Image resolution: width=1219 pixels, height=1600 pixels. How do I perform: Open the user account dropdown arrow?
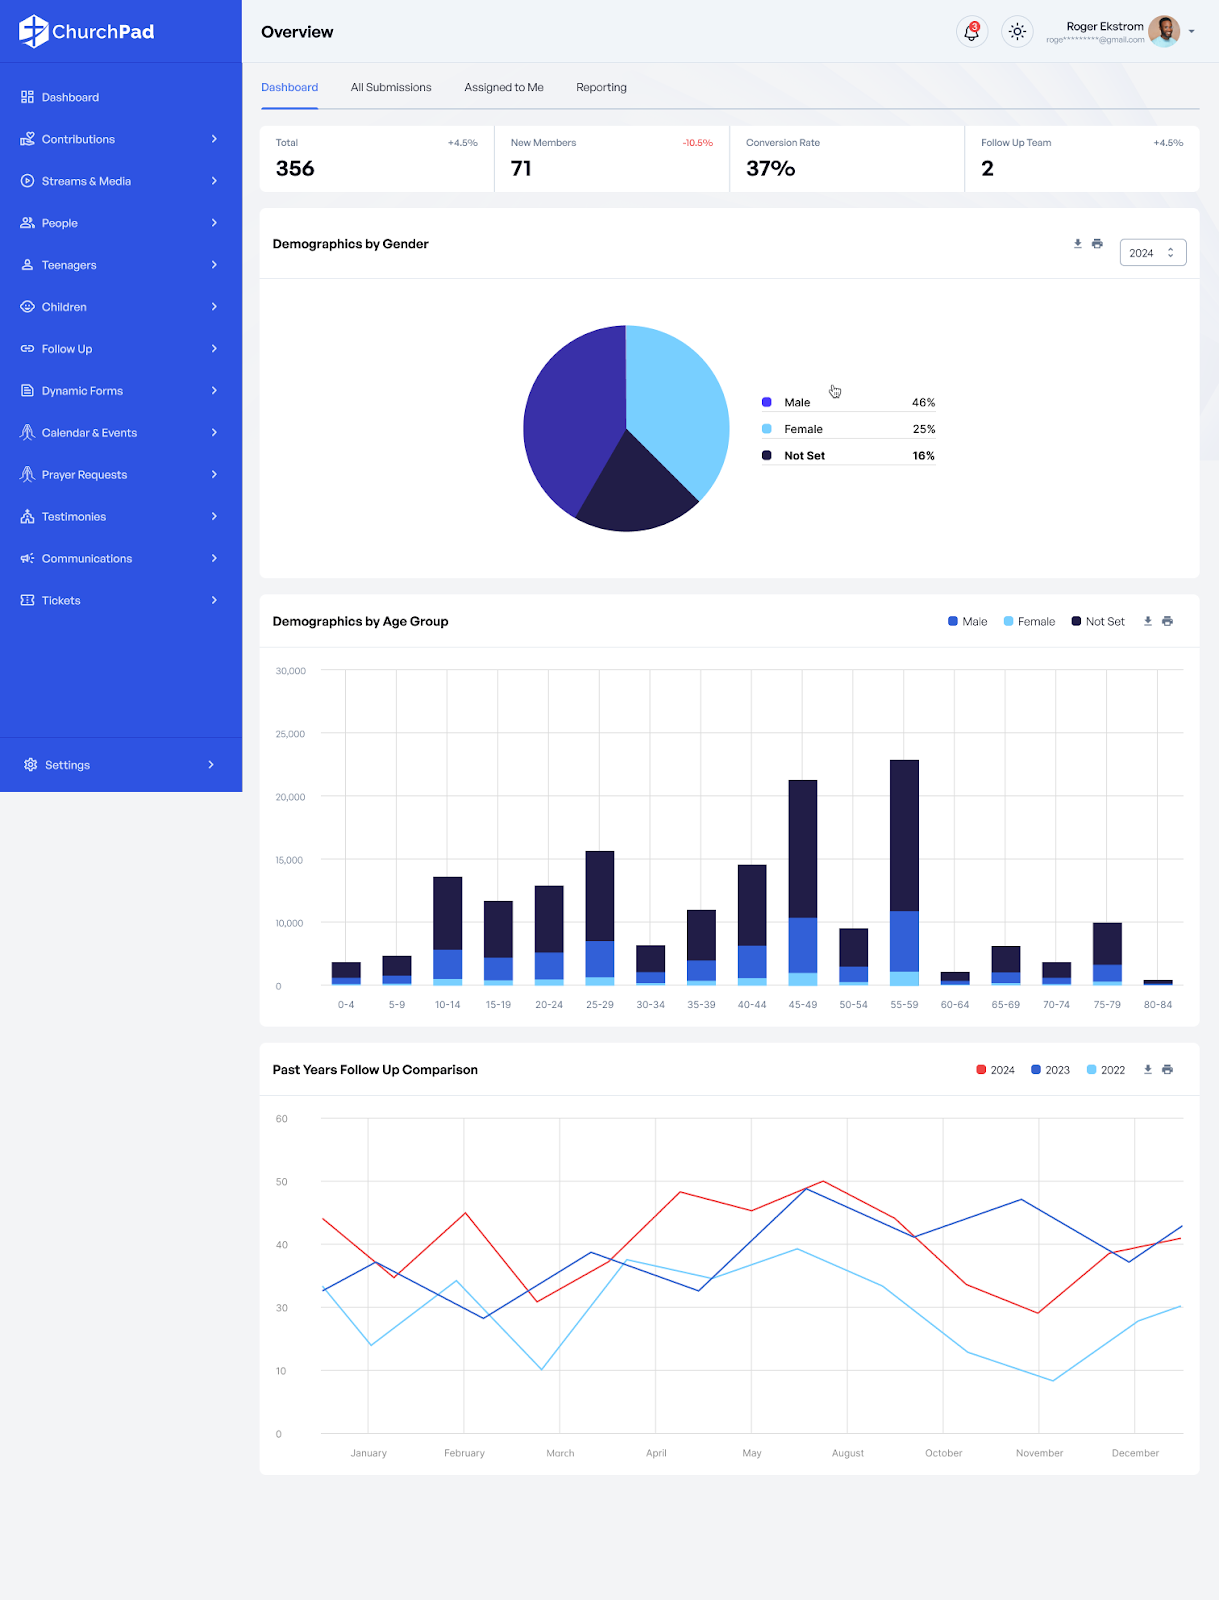pyautogui.click(x=1192, y=32)
